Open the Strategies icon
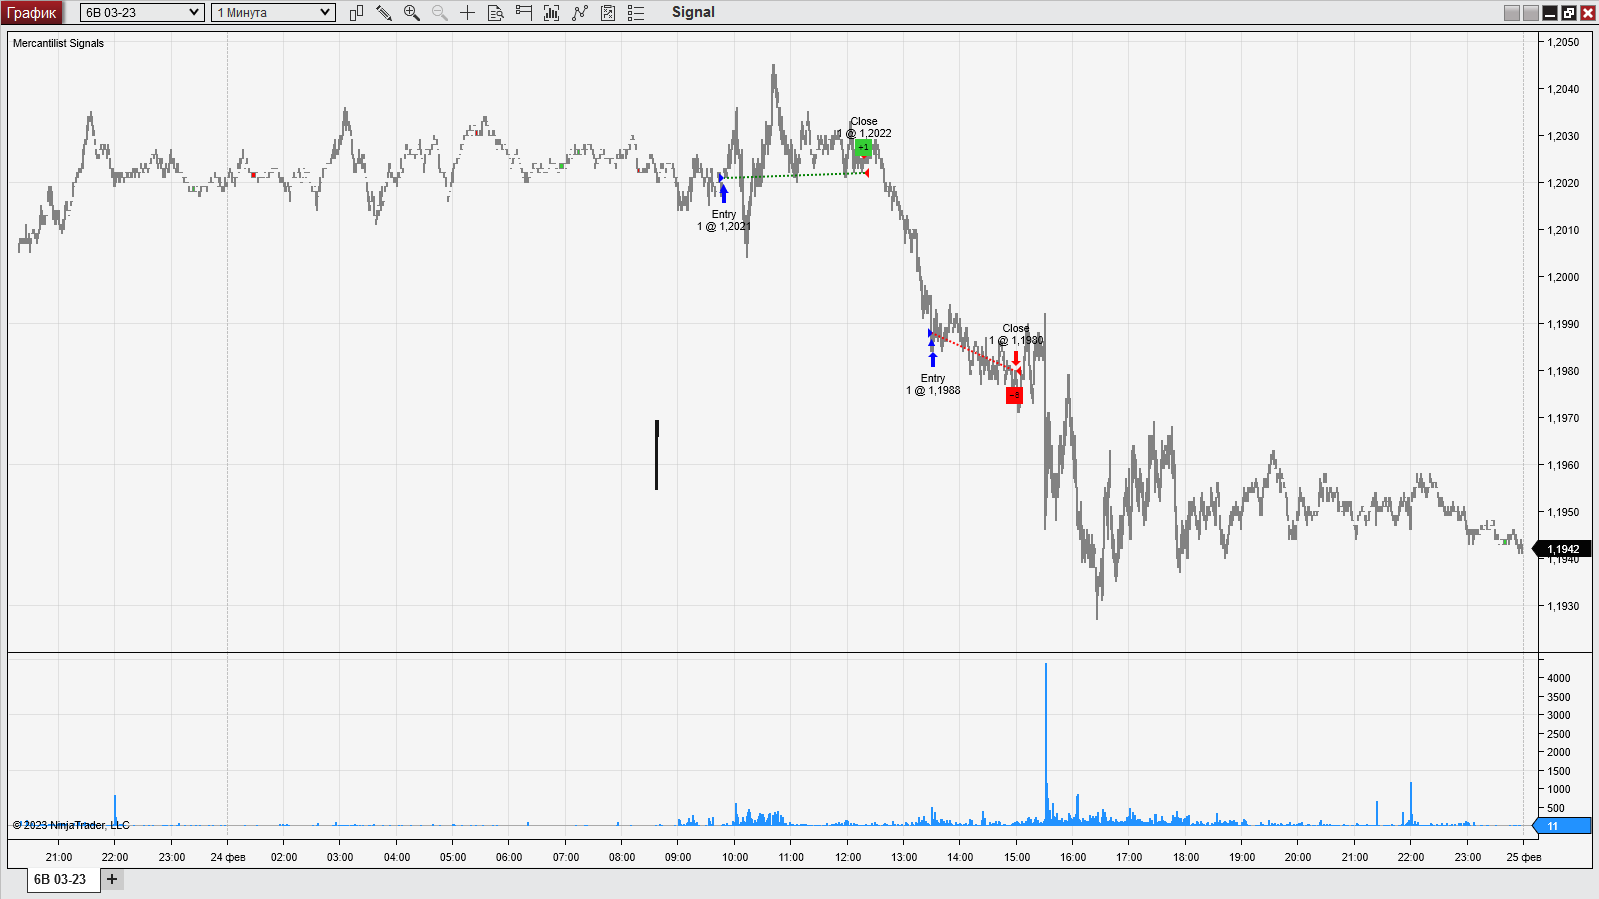This screenshot has height=899, width=1599. 580,13
